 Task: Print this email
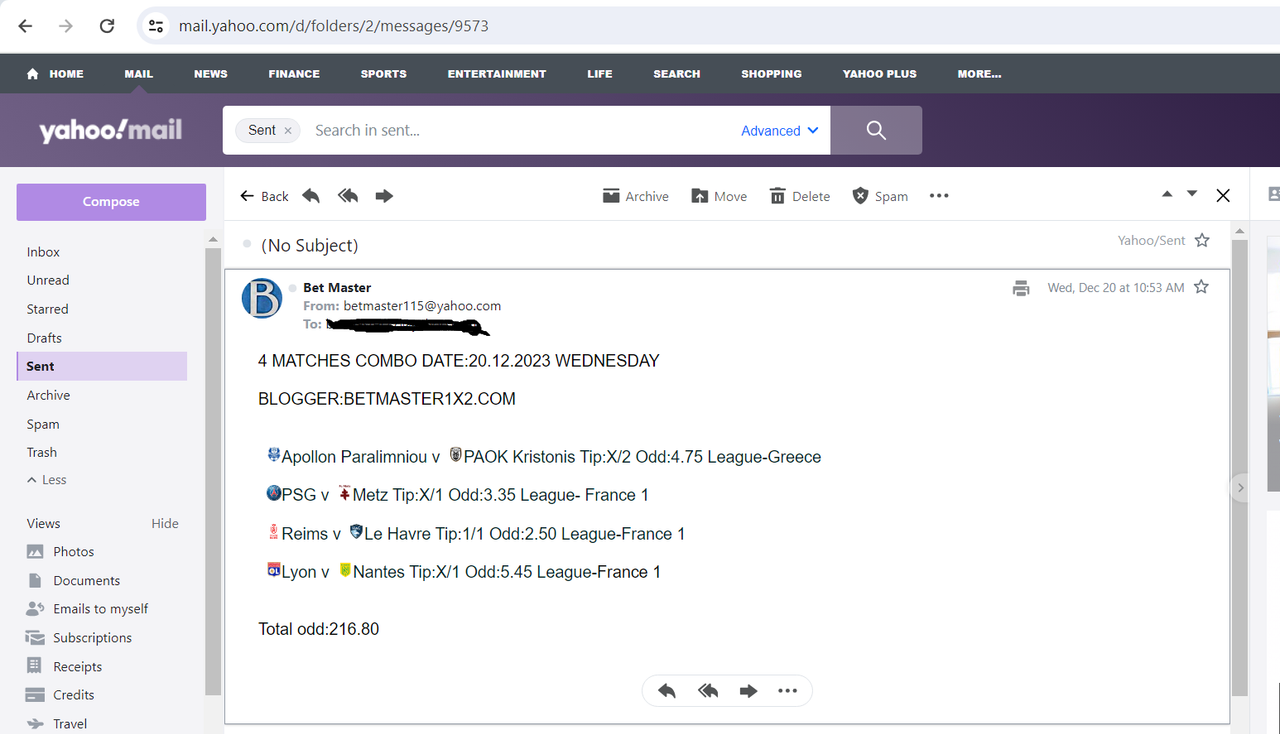pyautogui.click(x=1021, y=288)
